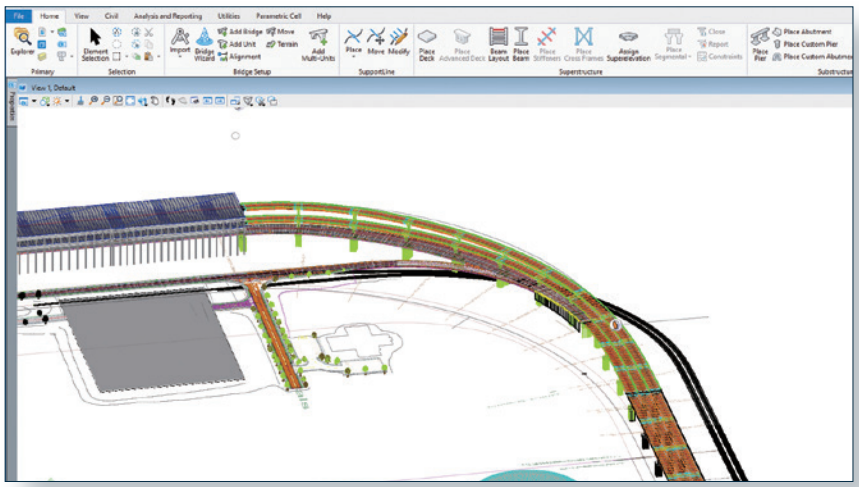Image resolution: width=859 pixels, height=487 pixels.
Task: Click Move in Bridge Setup group
Action: 280,32
